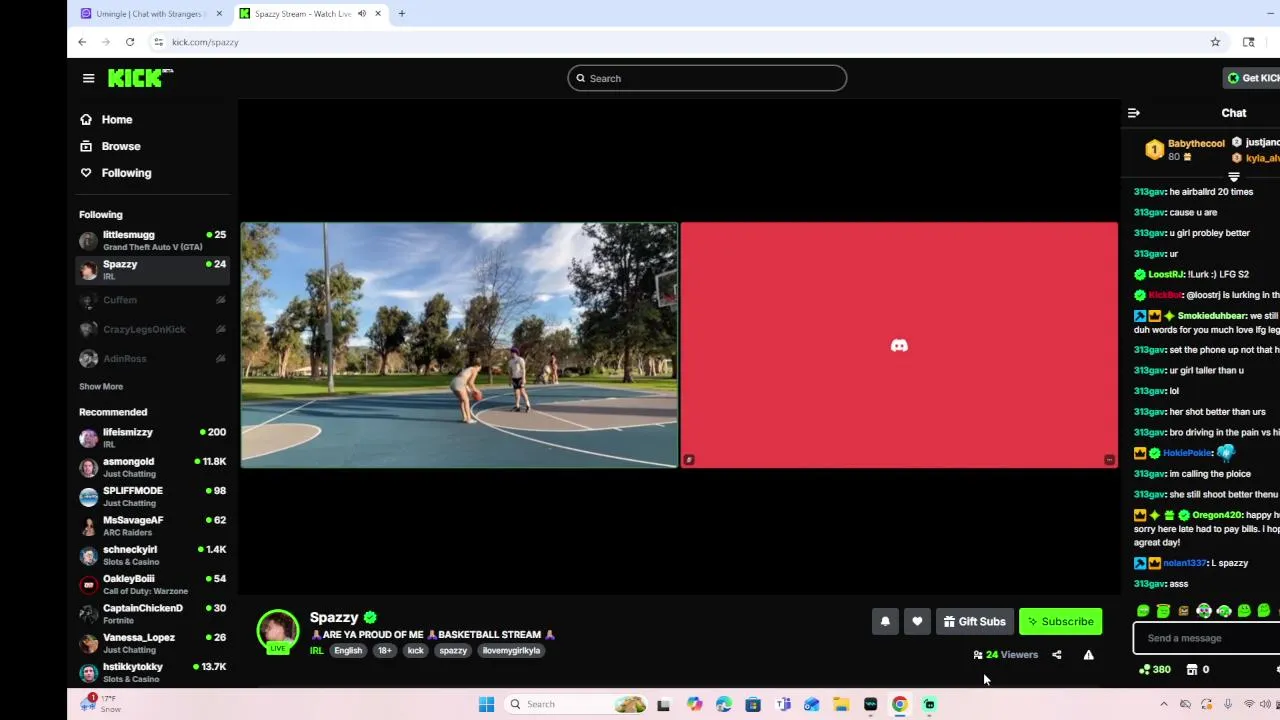Click the 18+ tag
Viewport: 1280px width, 720px height.
pyautogui.click(x=384, y=650)
